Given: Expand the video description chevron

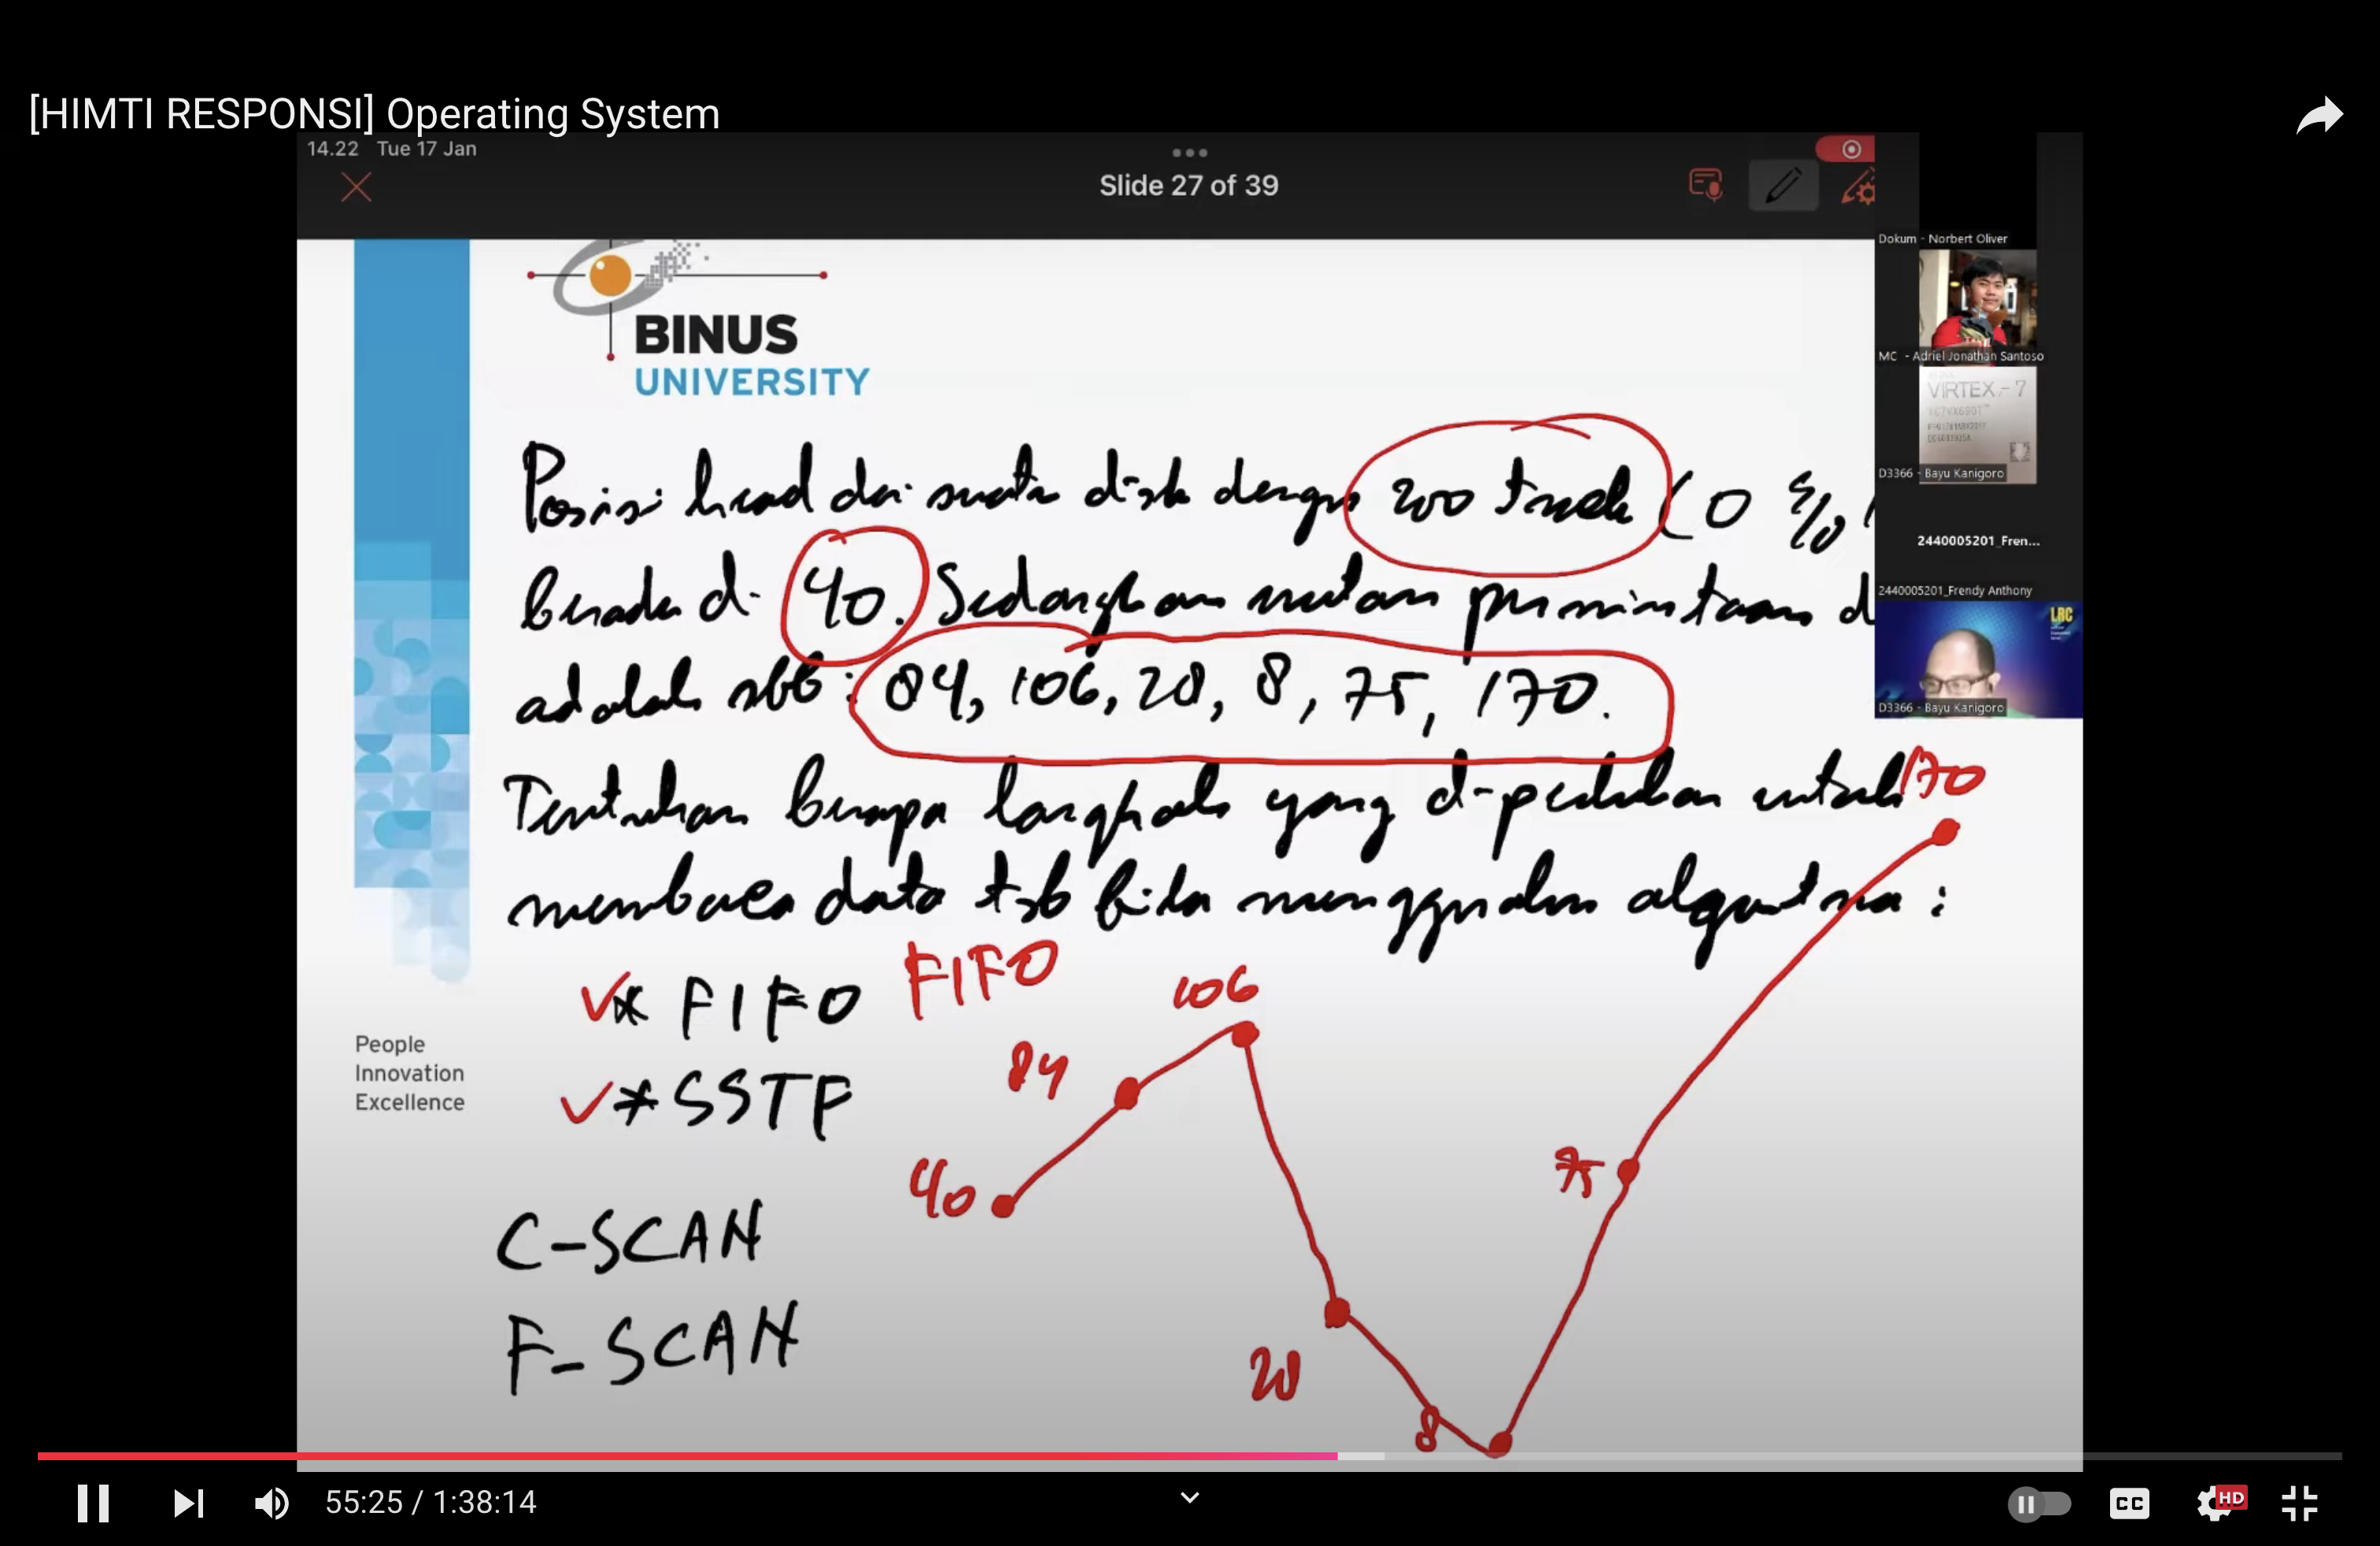Looking at the screenshot, I should (x=1188, y=1496).
